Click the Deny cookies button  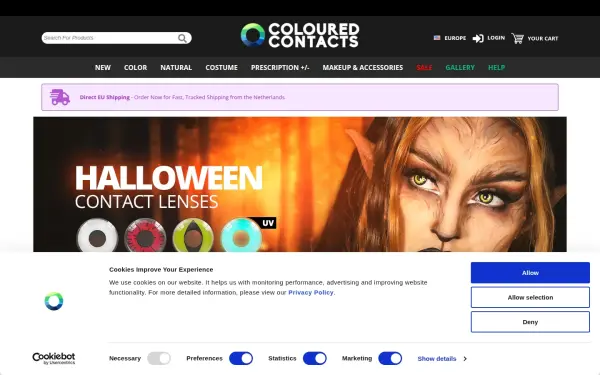coord(530,322)
